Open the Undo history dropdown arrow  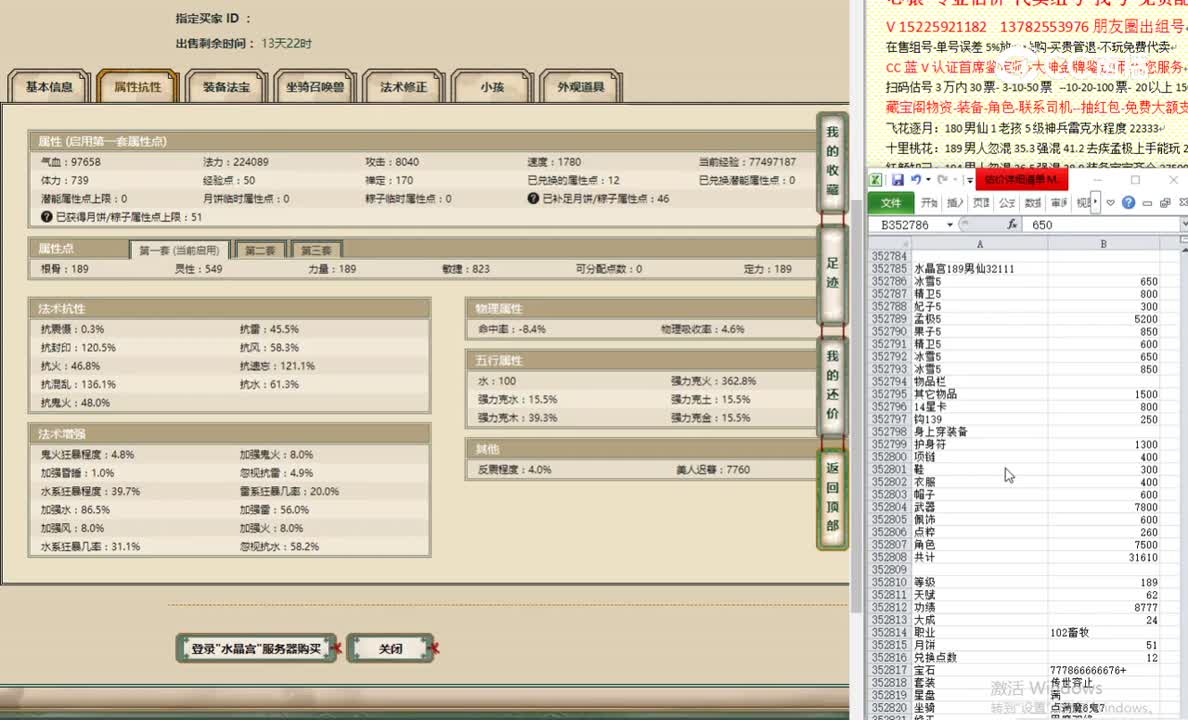click(927, 180)
